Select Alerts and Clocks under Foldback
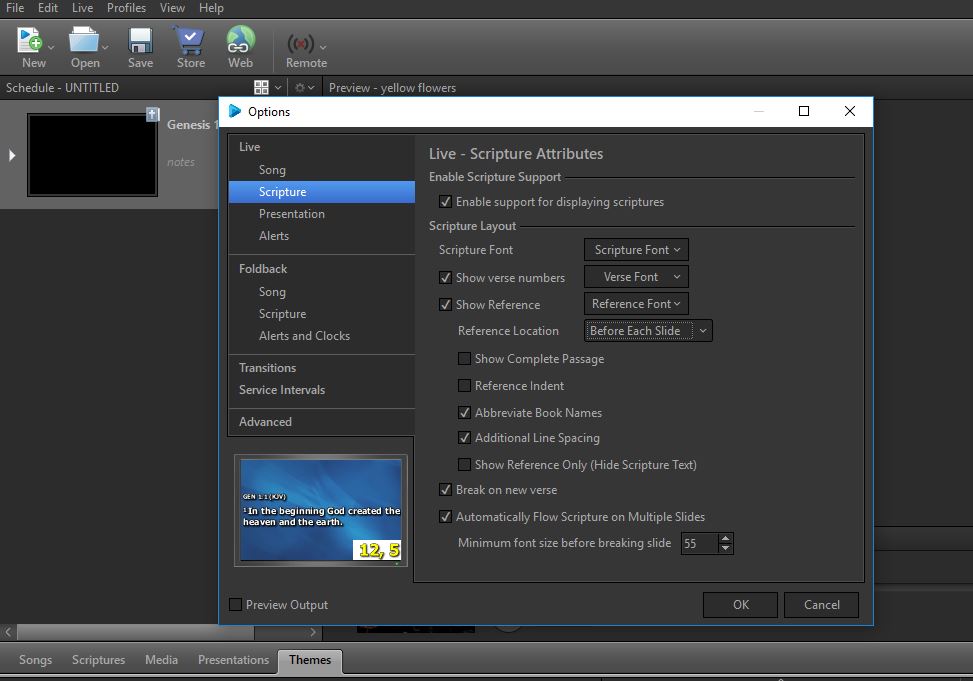The width and height of the screenshot is (973, 681). click(304, 336)
